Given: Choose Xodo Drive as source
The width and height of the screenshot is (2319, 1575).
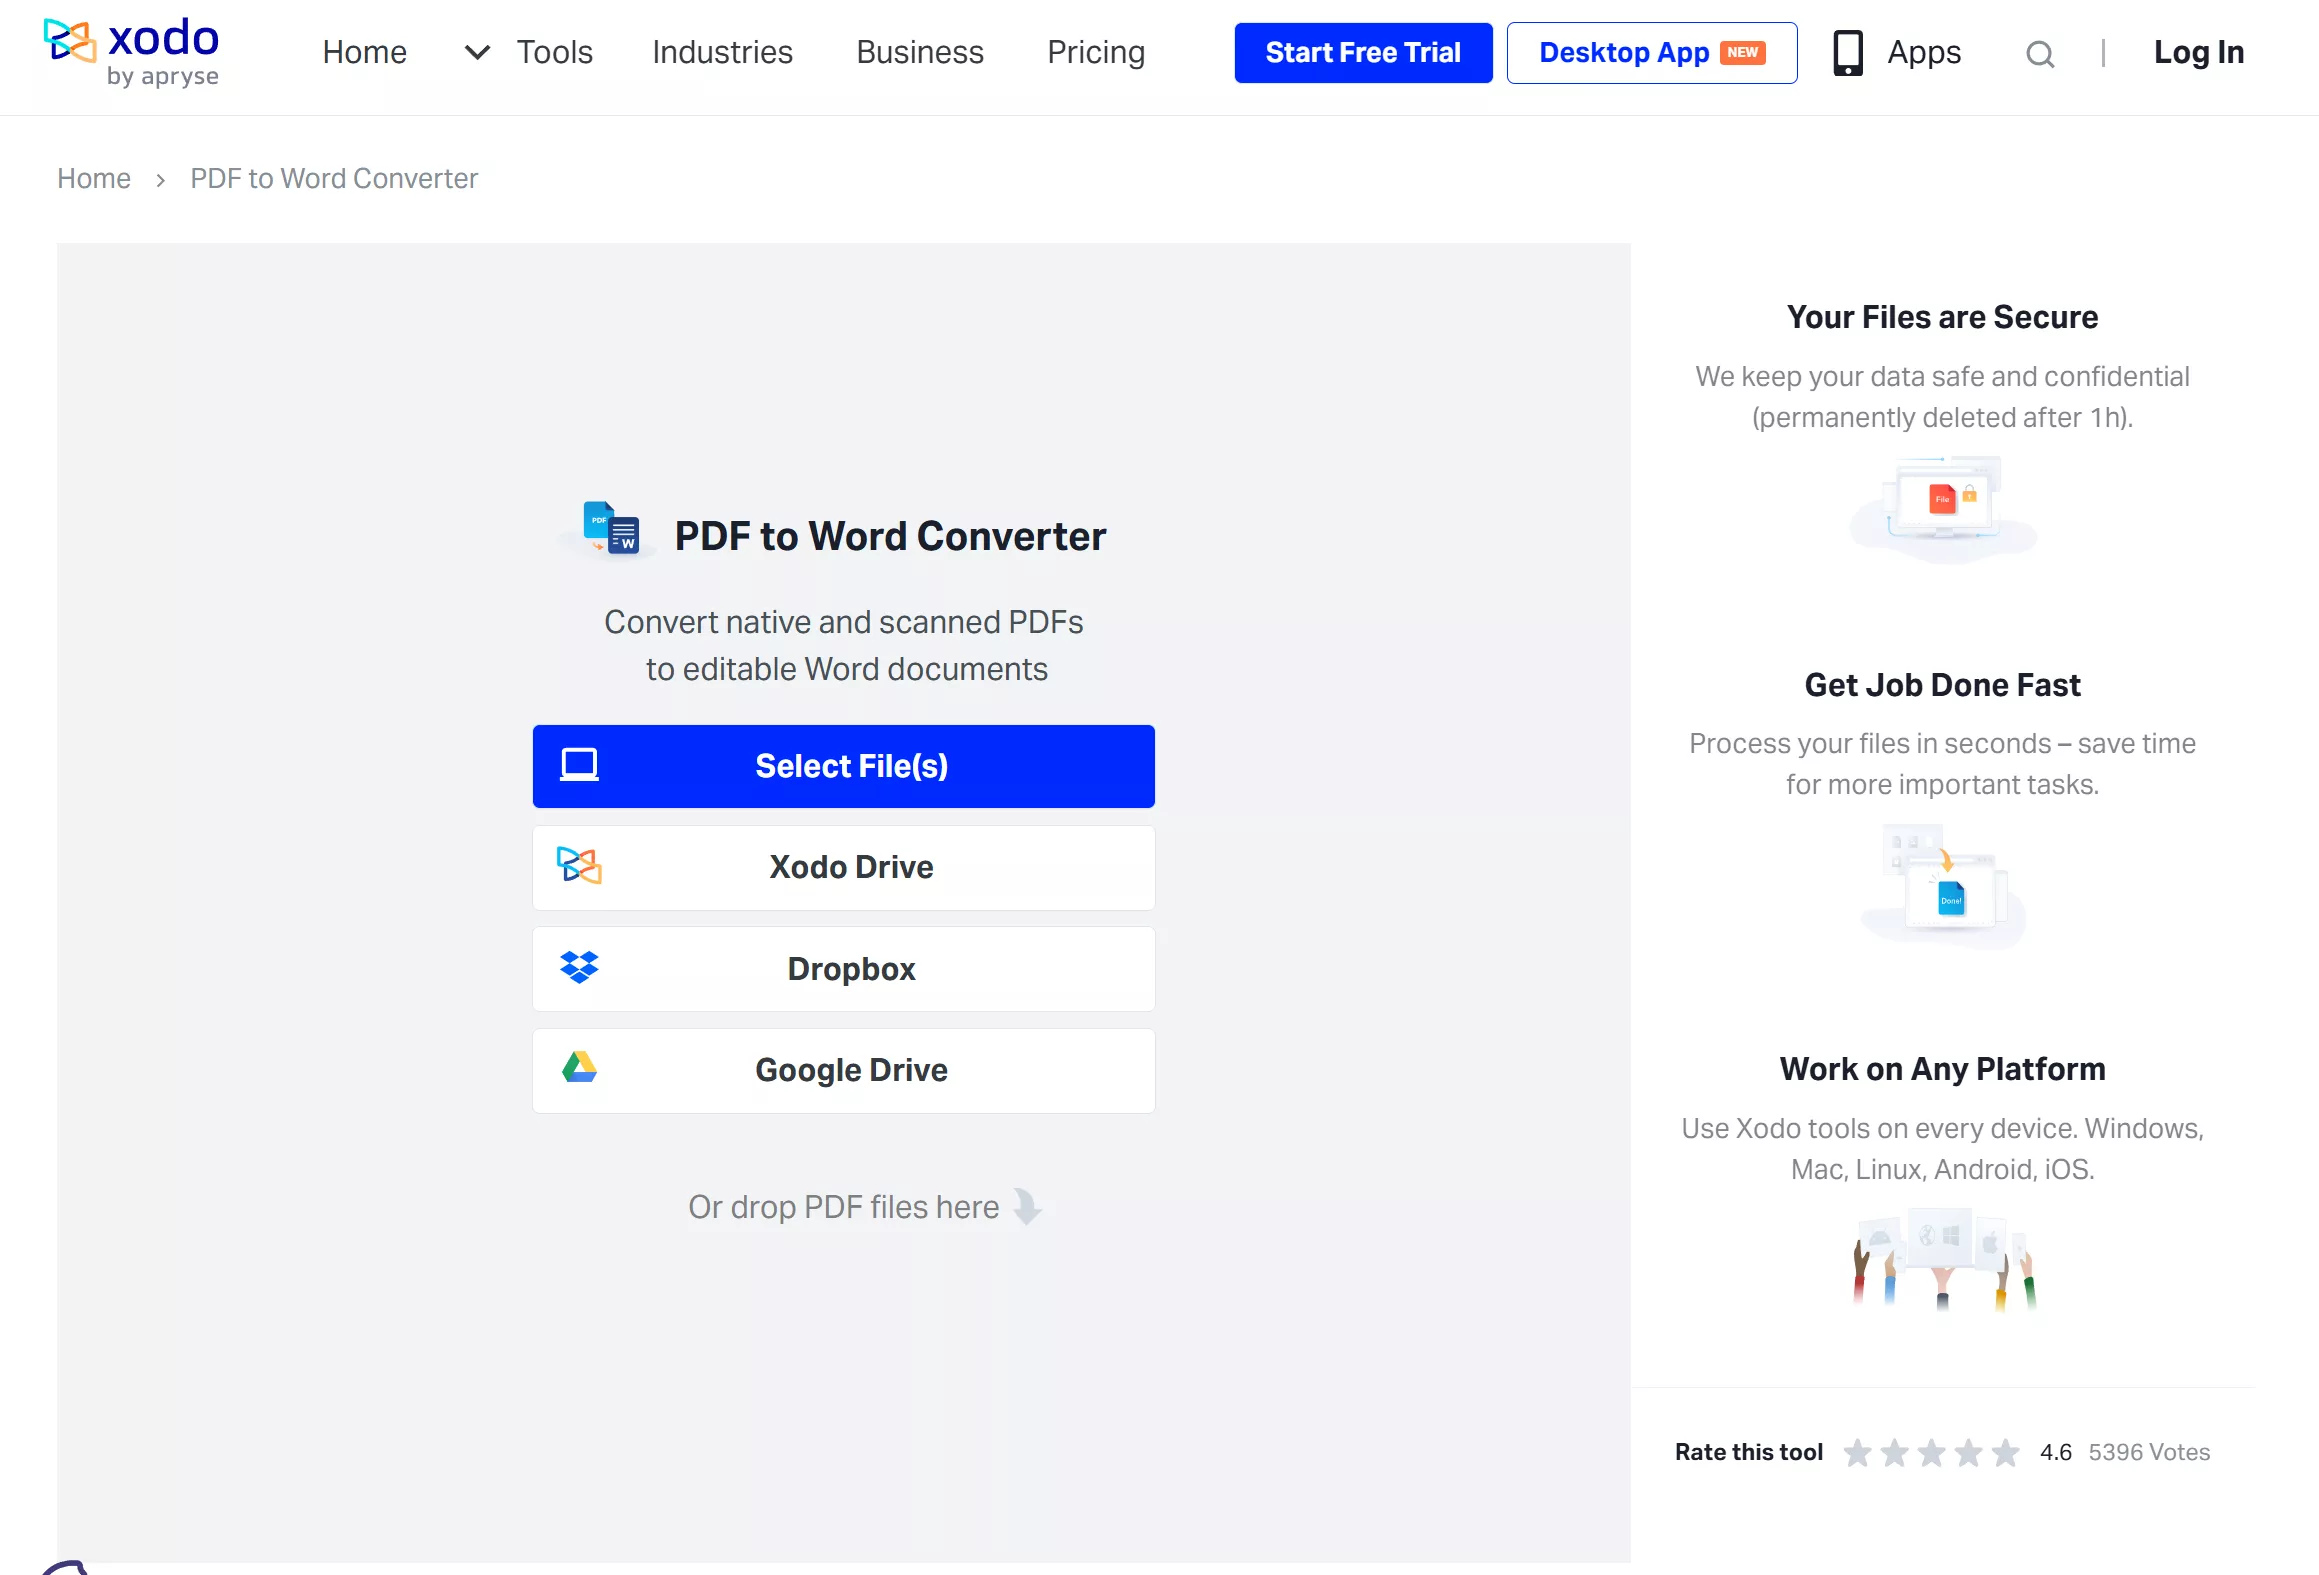Looking at the screenshot, I should 844,868.
